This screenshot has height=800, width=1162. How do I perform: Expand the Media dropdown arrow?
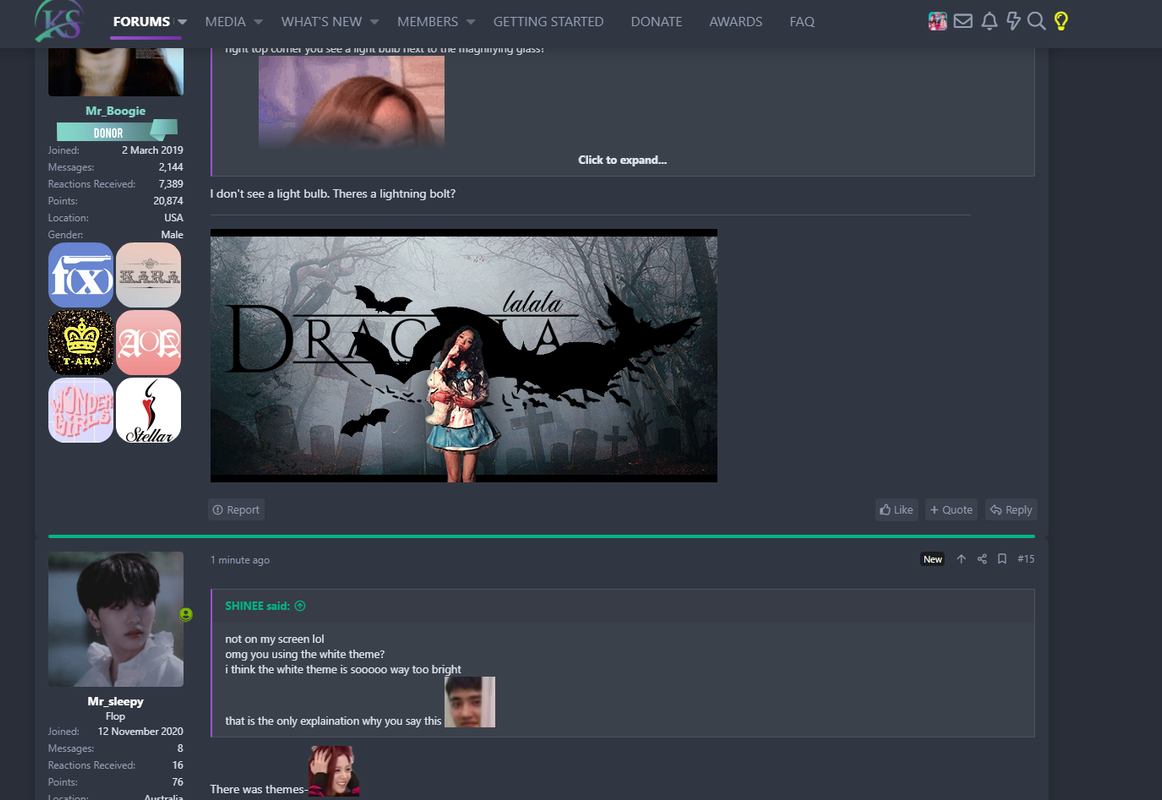click(258, 22)
